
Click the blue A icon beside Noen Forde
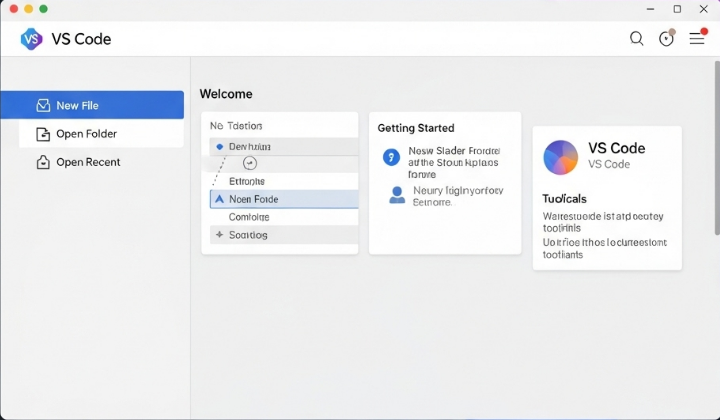[x=219, y=199]
